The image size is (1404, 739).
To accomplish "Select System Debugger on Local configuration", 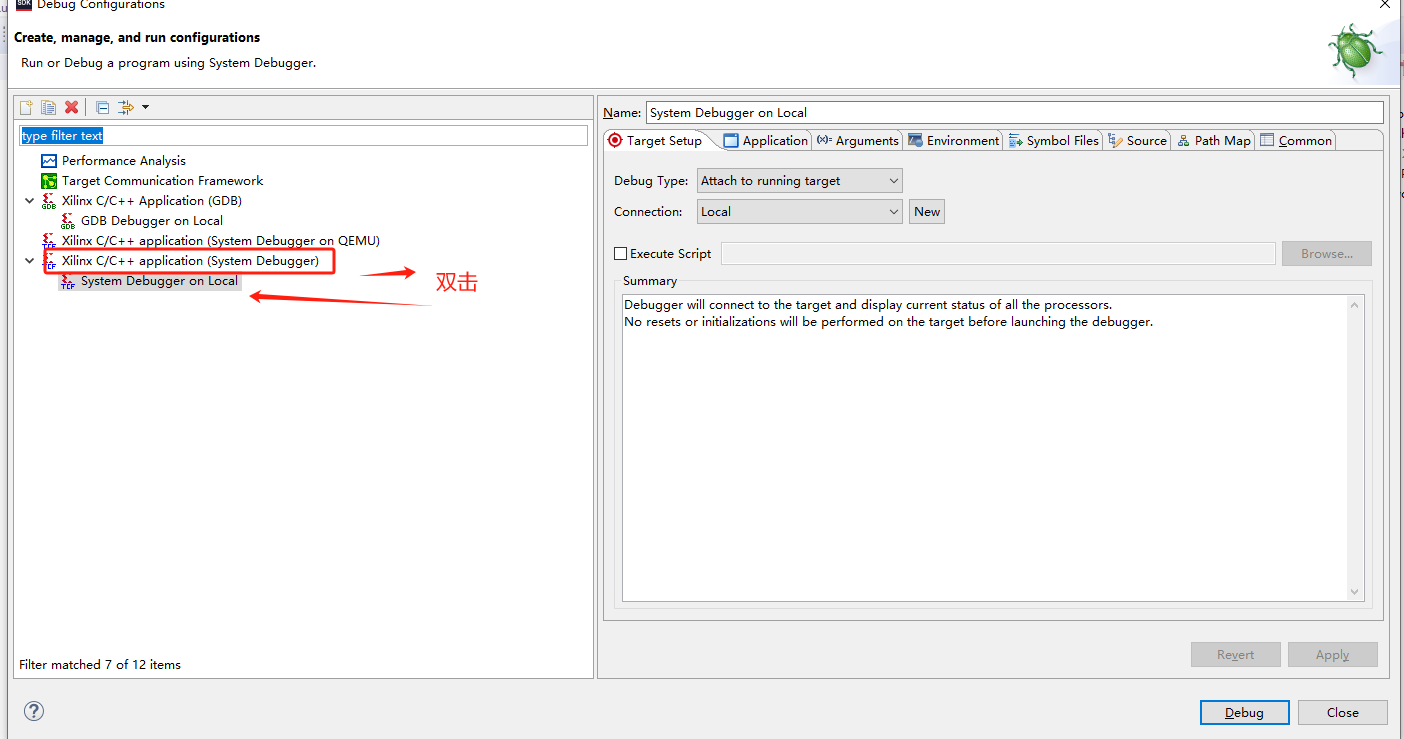I will click(x=159, y=281).
